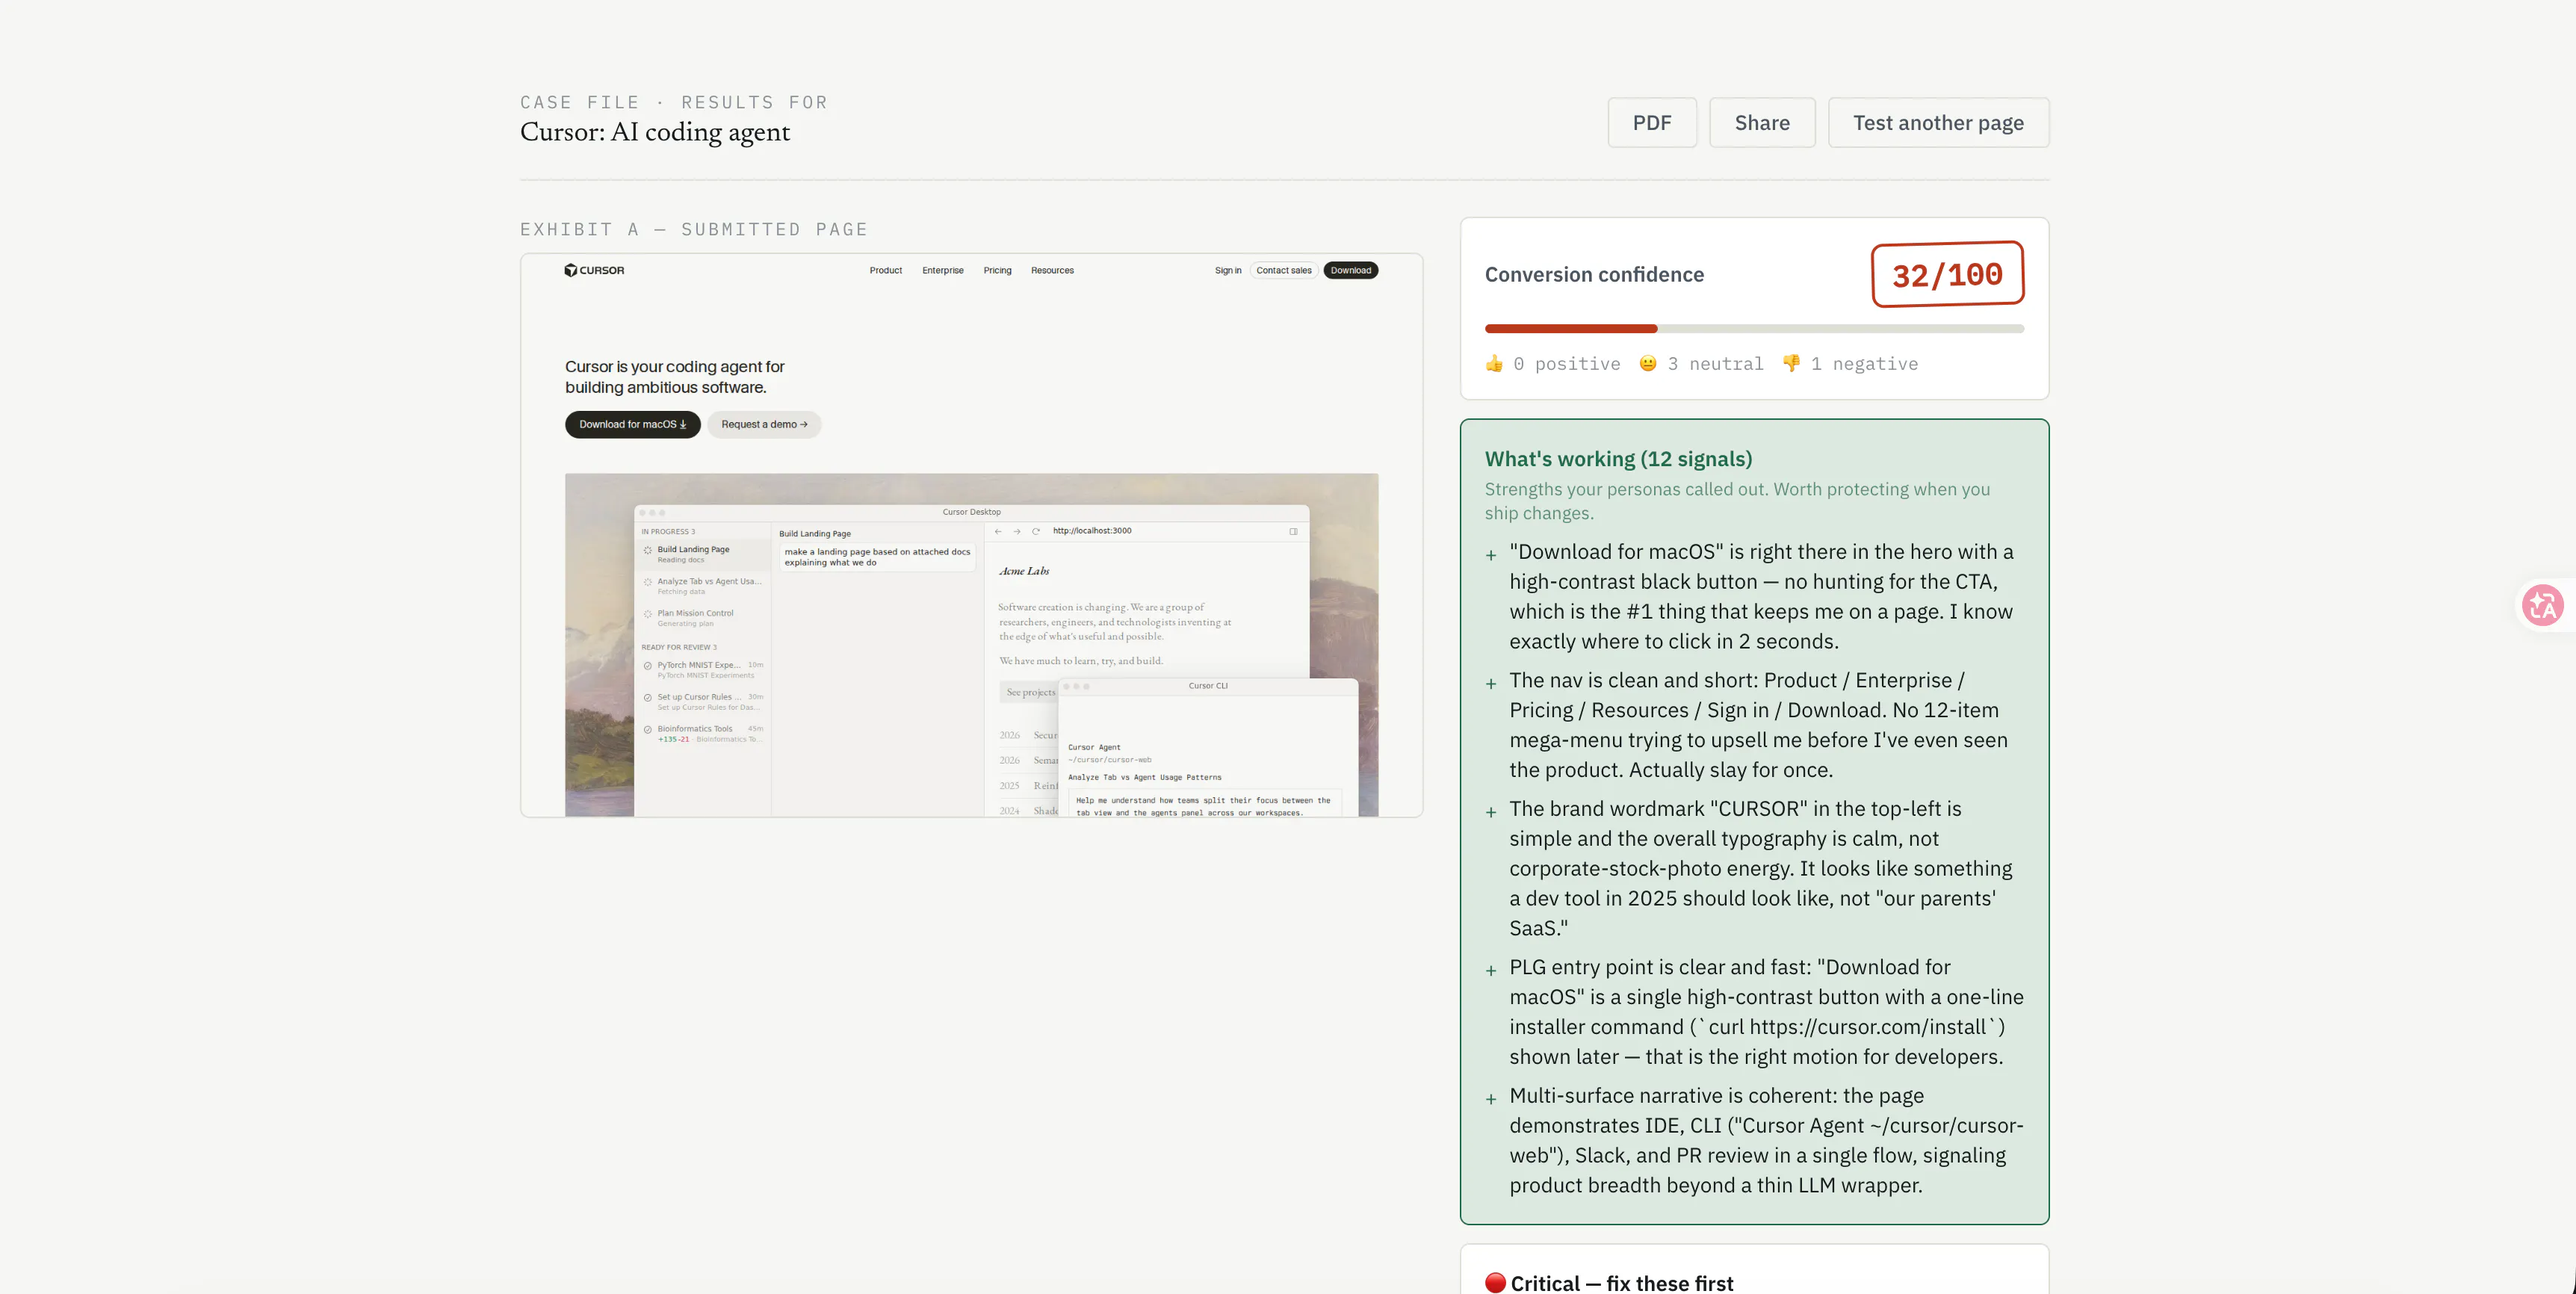This screenshot has height=1294, width=2576.
Task: Click the bullet starting "Multi-surface narrative is coherent"
Action: (1755, 1140)
